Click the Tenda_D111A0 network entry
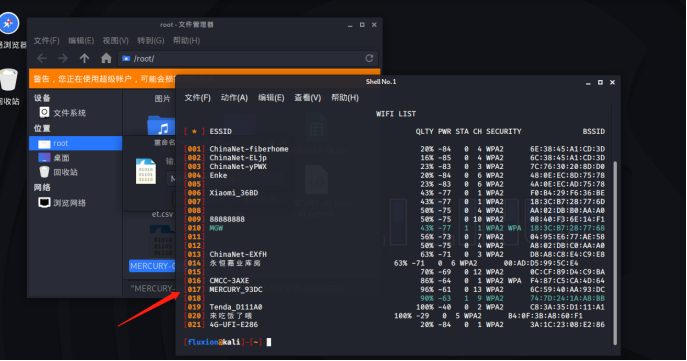687x361 pixels. click(x=394, y=307)
